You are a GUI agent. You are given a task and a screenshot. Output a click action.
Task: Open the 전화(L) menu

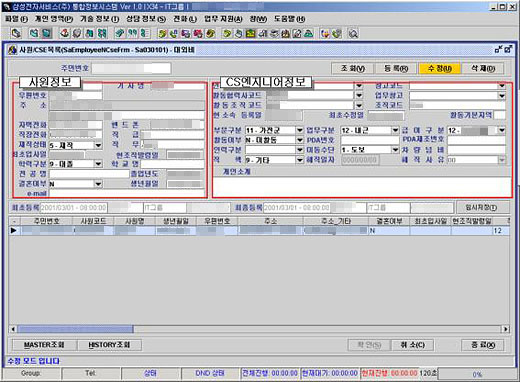click(x=185, y=19)
